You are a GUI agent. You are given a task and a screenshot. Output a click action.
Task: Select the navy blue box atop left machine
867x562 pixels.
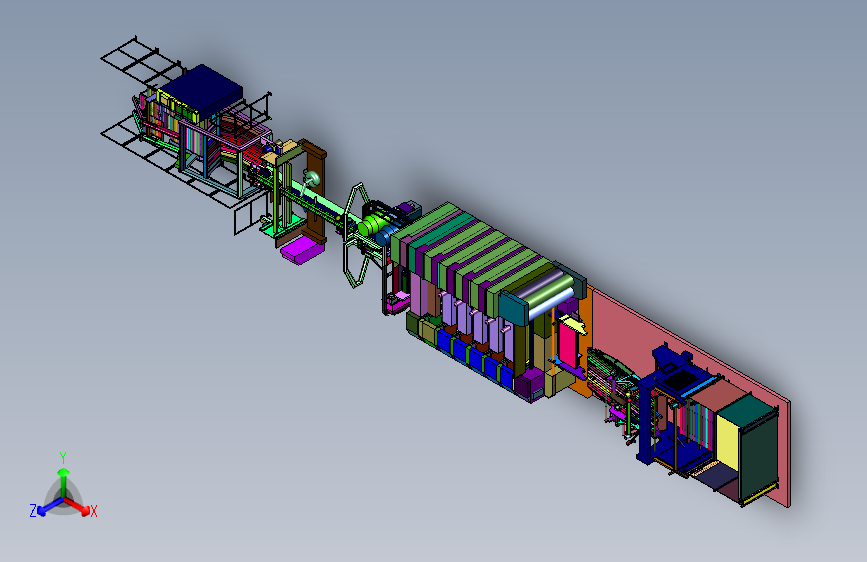click(202, 90)
